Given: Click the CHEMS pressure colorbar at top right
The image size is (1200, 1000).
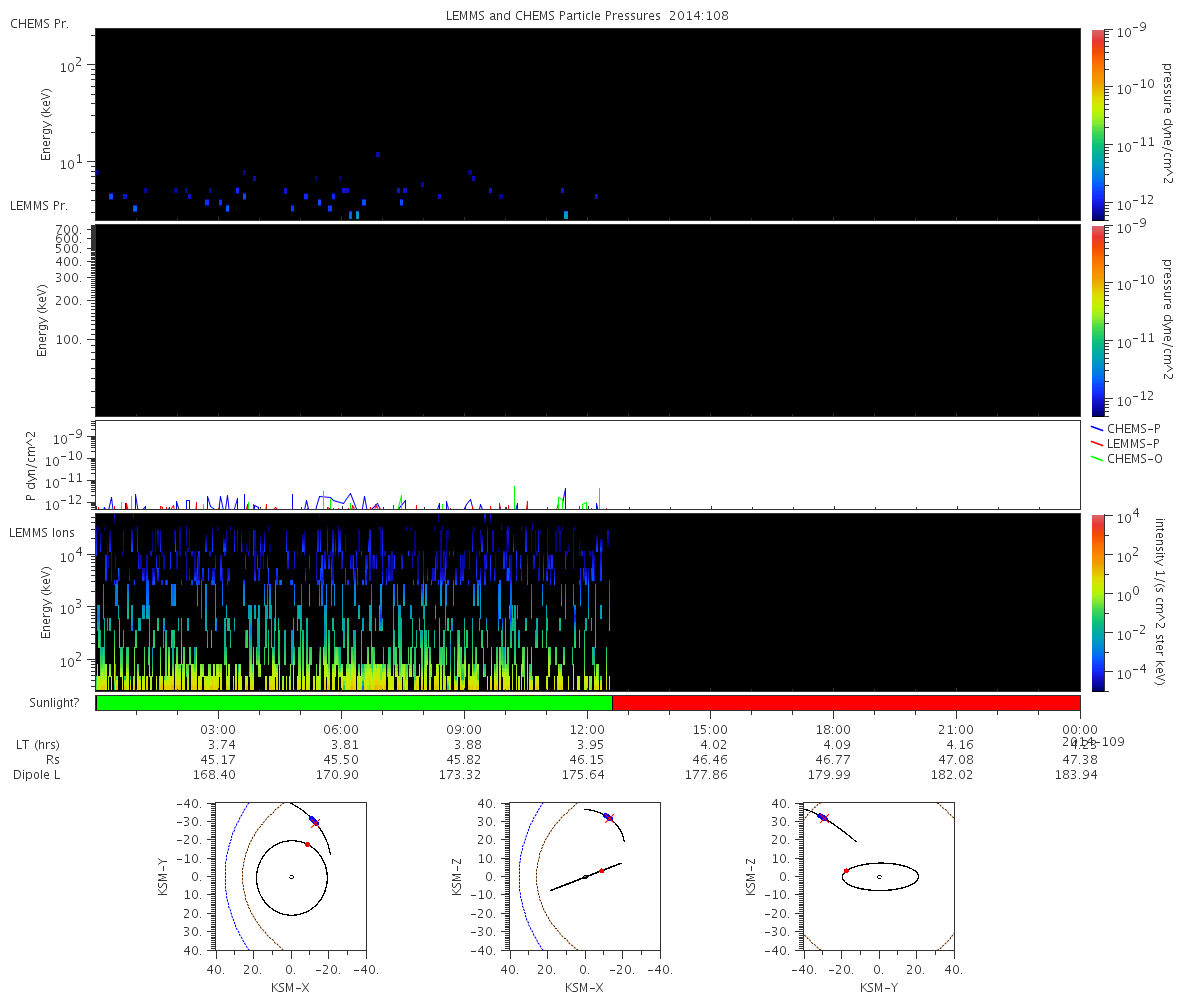Looking at the screenshot, I should coord(1097,124).
